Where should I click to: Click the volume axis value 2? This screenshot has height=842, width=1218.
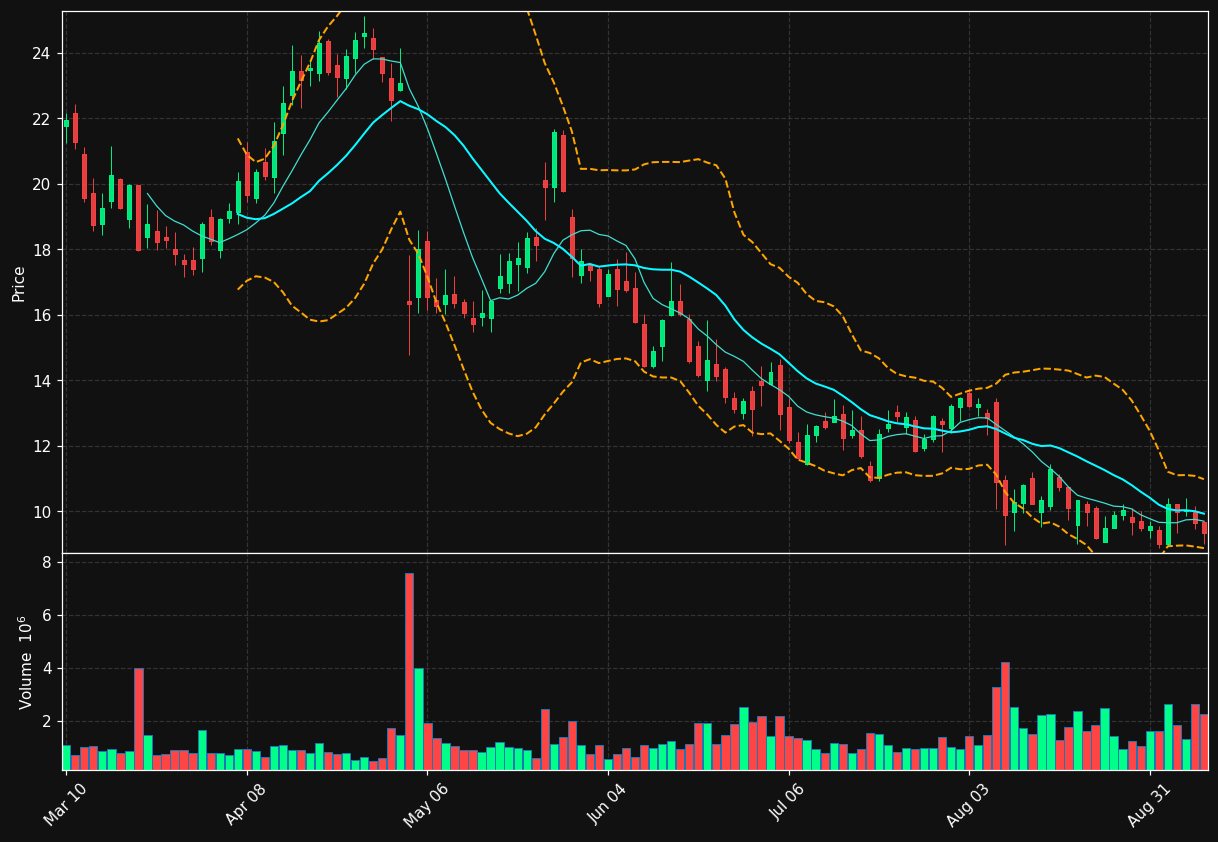pos(47,721)
